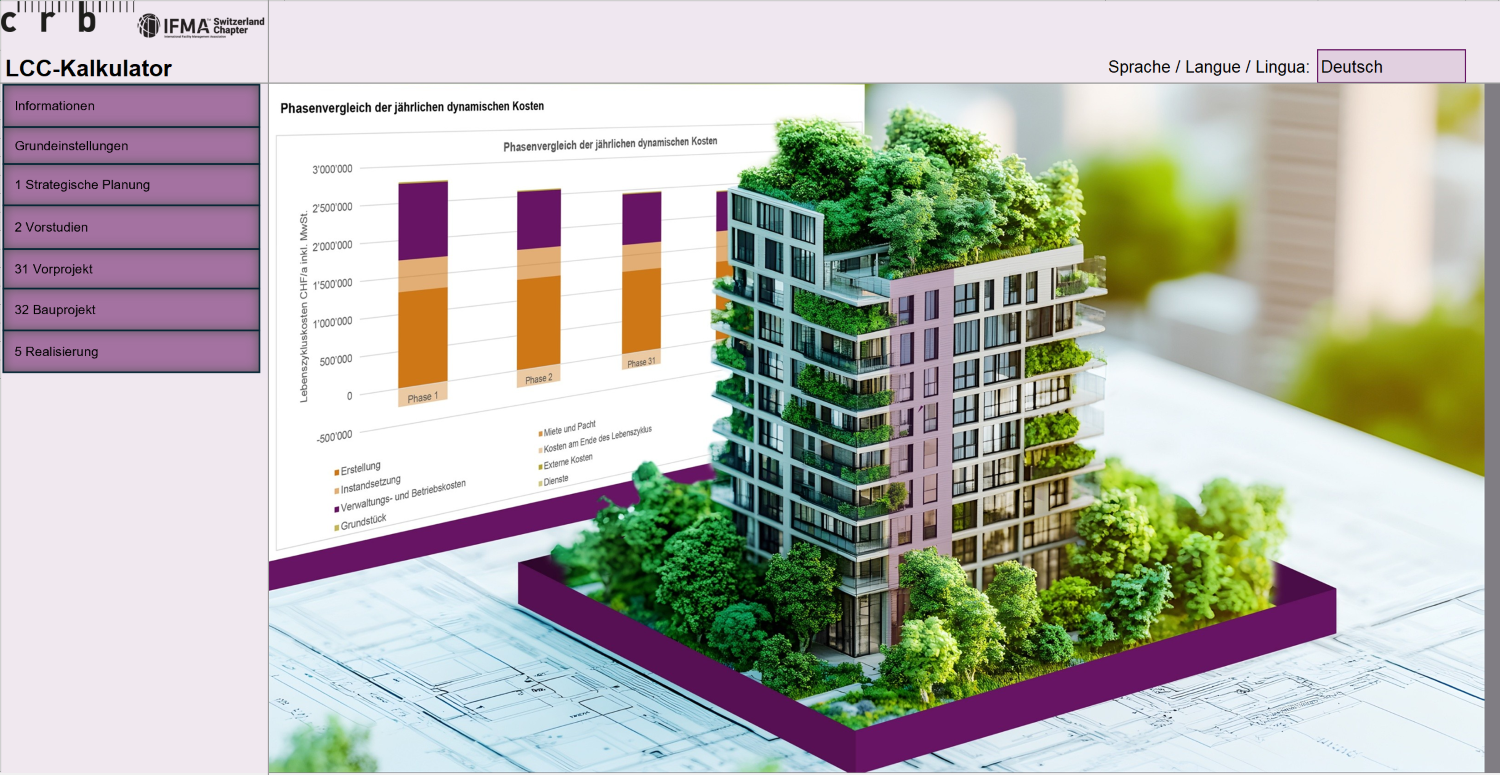
Task: Select 1 Strategische Planung phase
Action: [131, 185]
